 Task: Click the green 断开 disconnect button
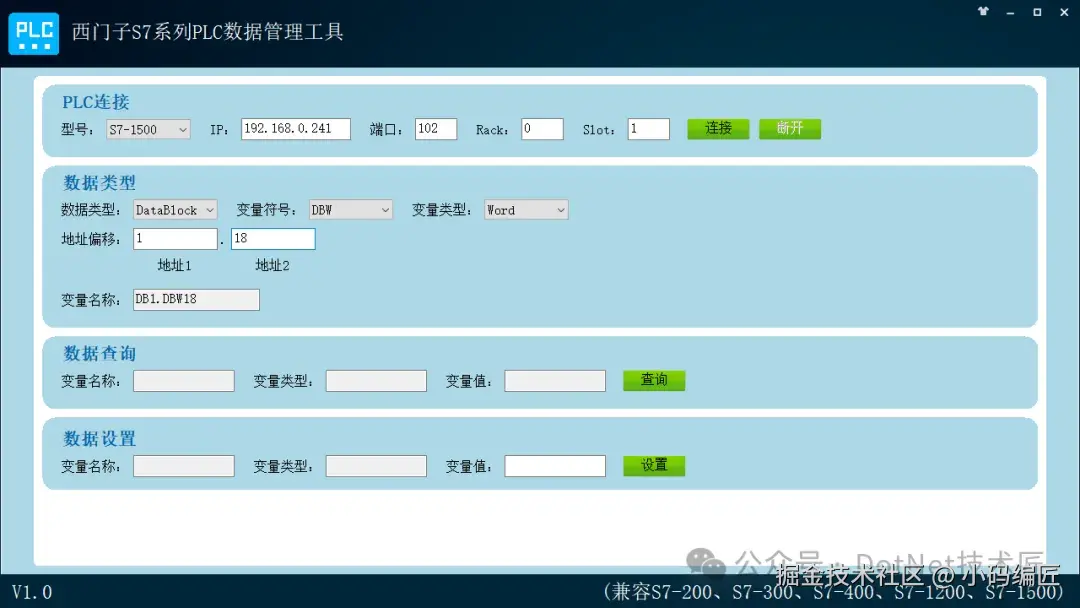tap(790, 129)
